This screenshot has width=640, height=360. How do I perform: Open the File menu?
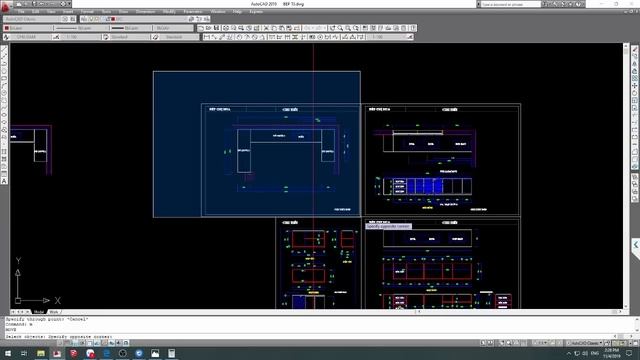coord(21,11)
